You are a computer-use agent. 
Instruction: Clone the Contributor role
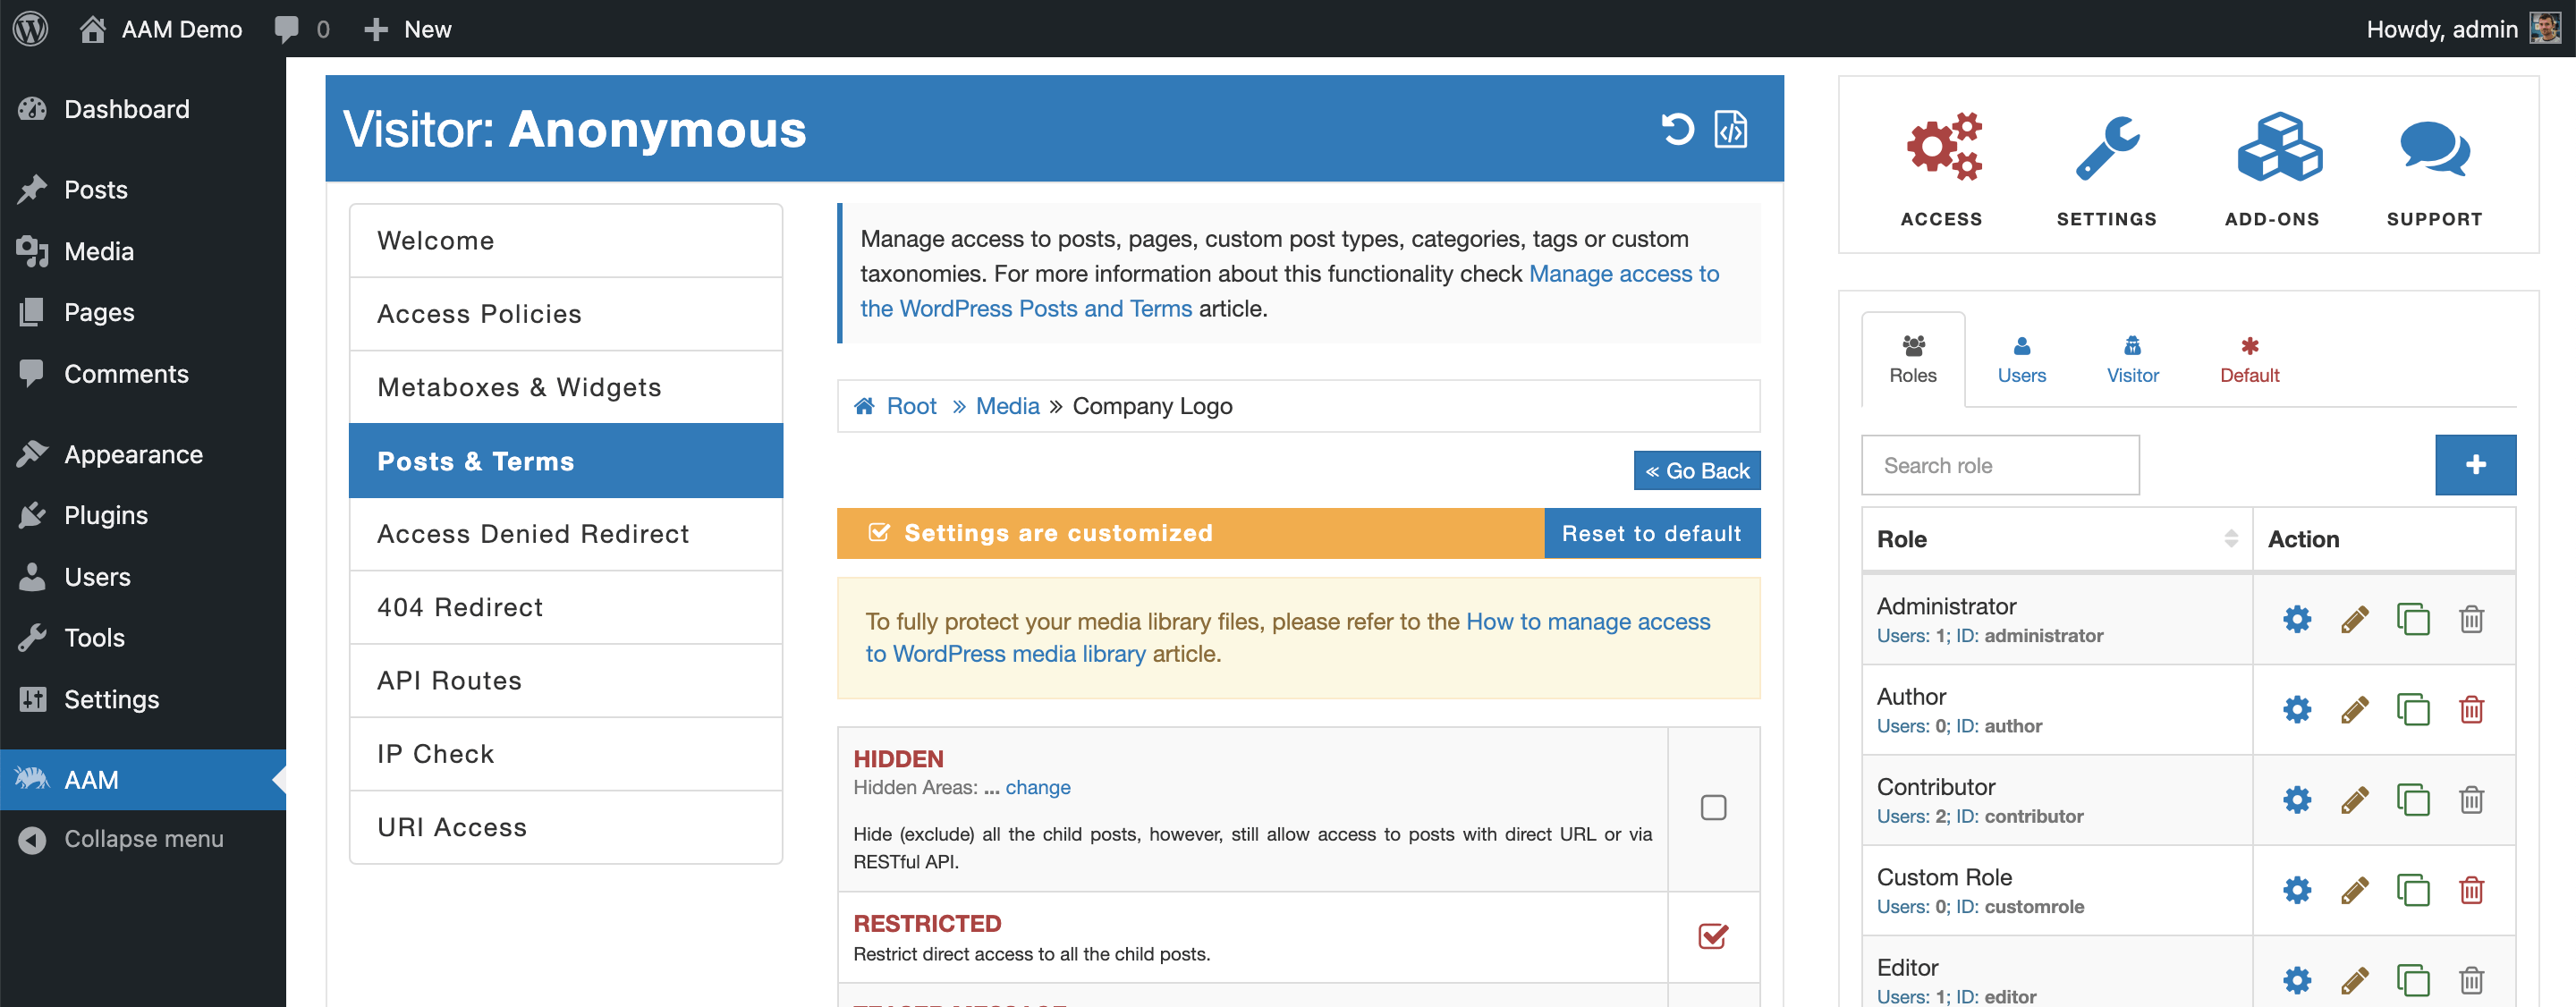click(2413, 799)
